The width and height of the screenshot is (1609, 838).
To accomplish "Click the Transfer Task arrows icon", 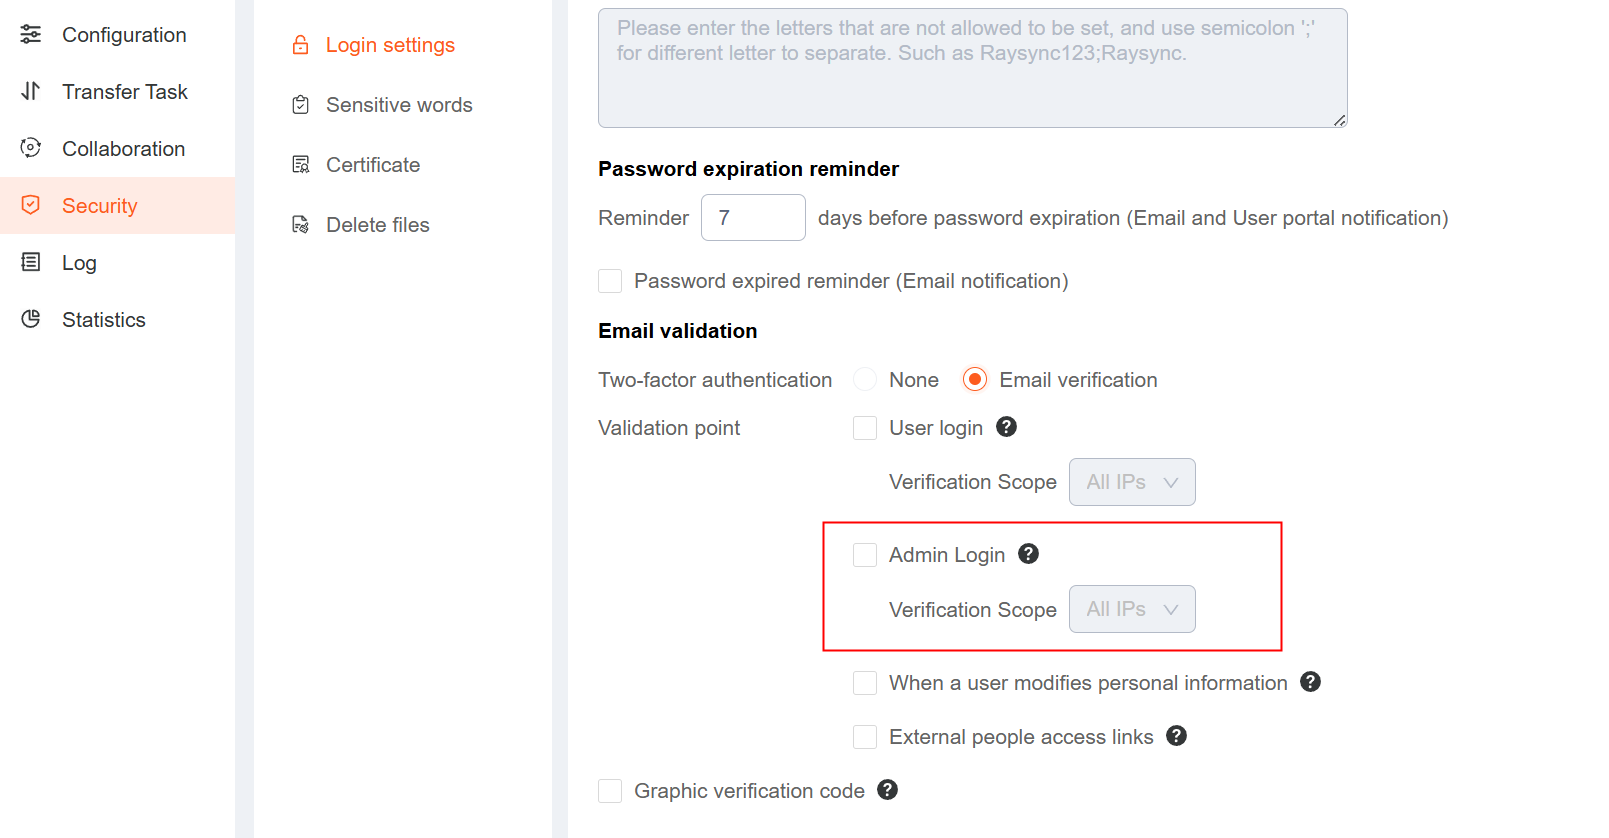I will pyautogui.click(x=31, y=91).
